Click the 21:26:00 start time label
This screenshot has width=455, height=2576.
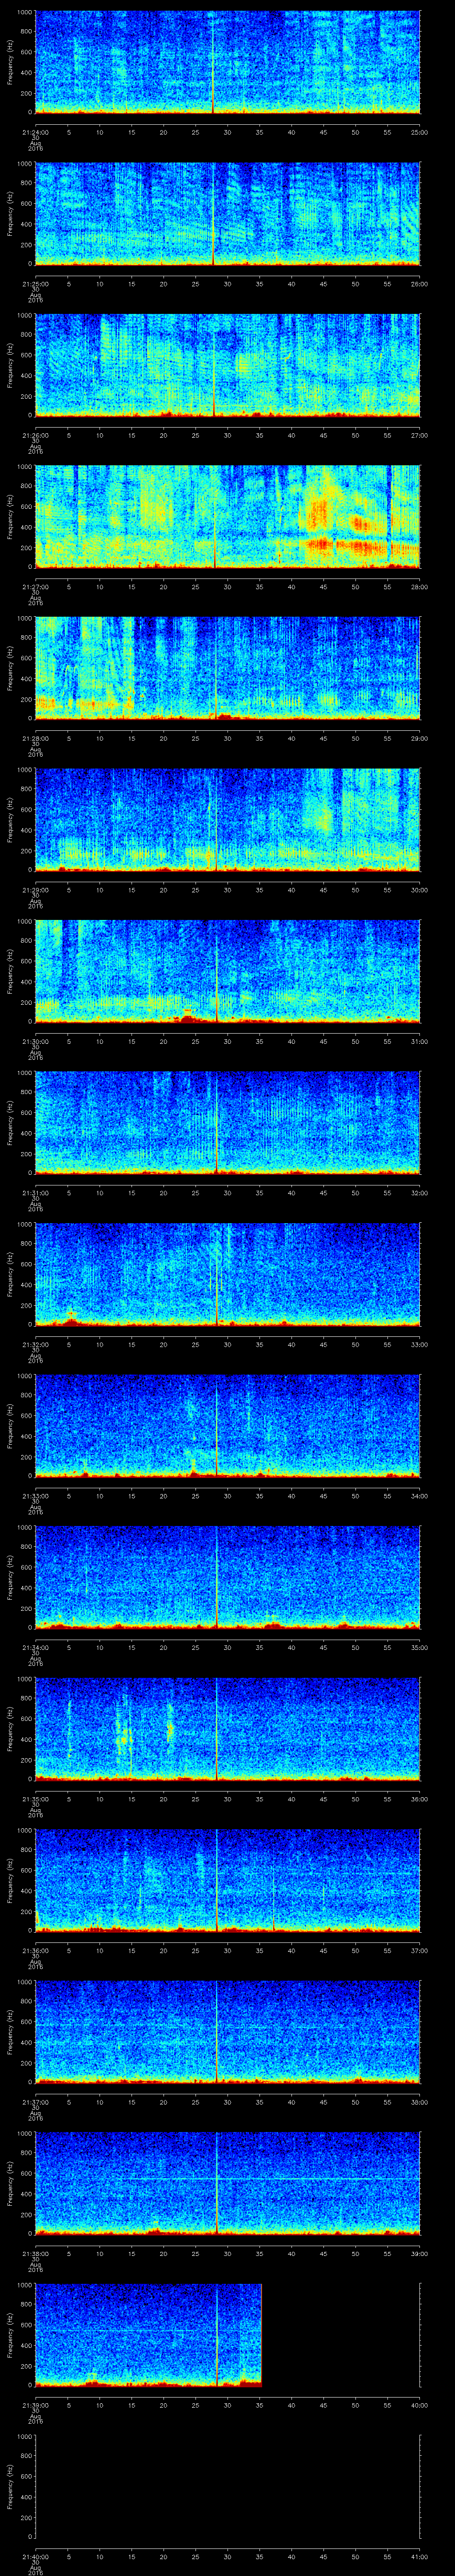coord(35,435)
